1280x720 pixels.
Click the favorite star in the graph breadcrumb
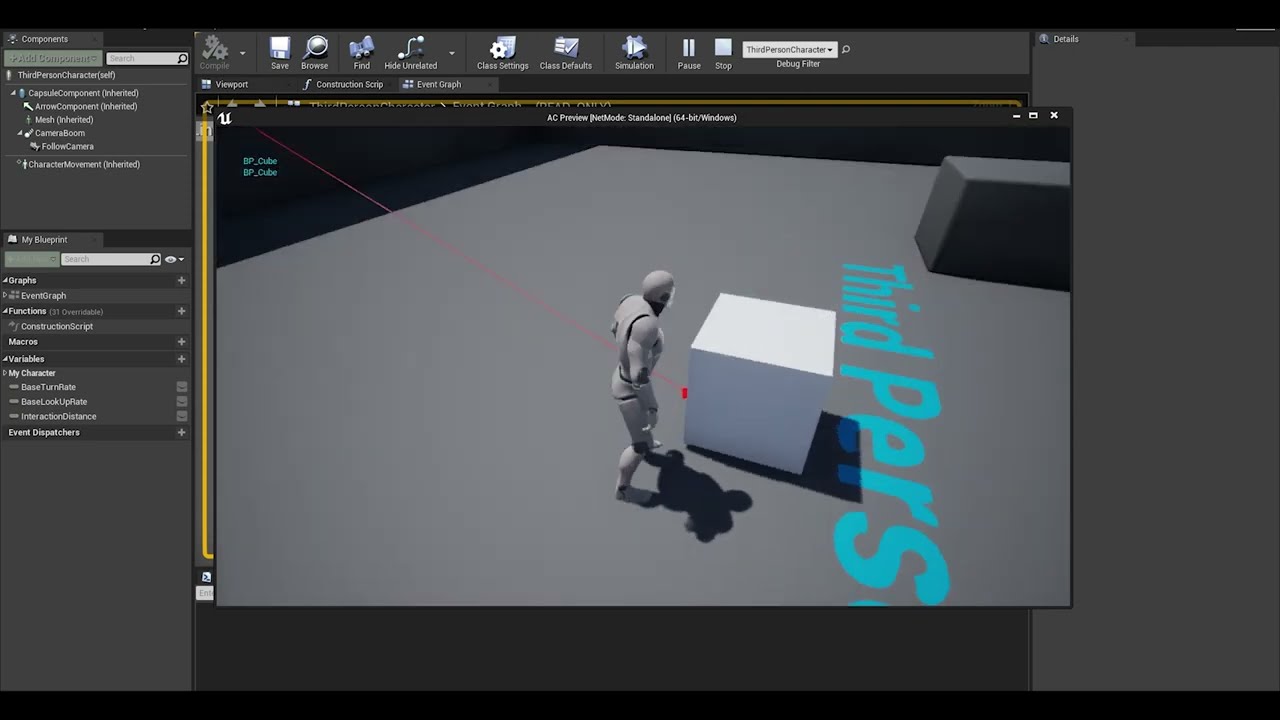(x=208, y=106)
